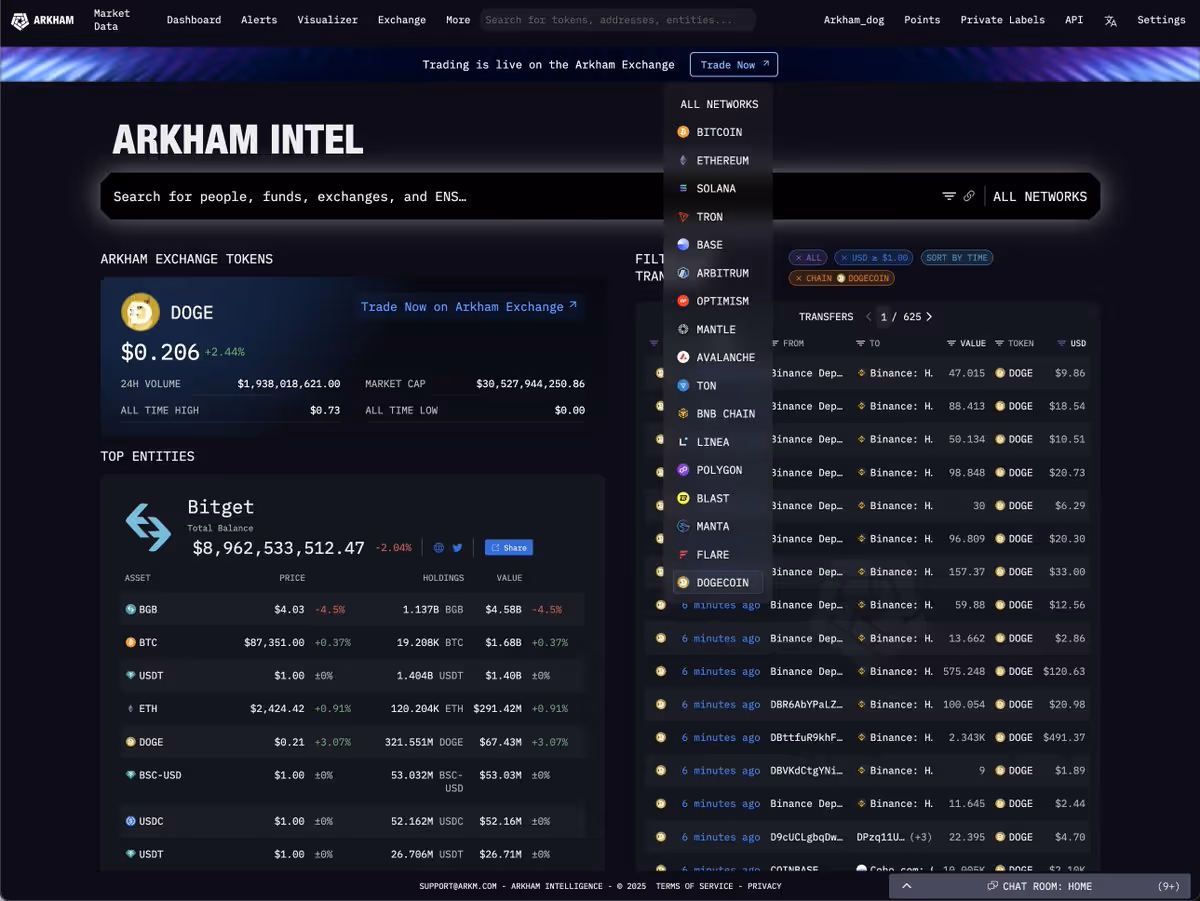The image size is (1200, 901).
Task: Select Linea in the networks dropdown
Action: [718, 442]
